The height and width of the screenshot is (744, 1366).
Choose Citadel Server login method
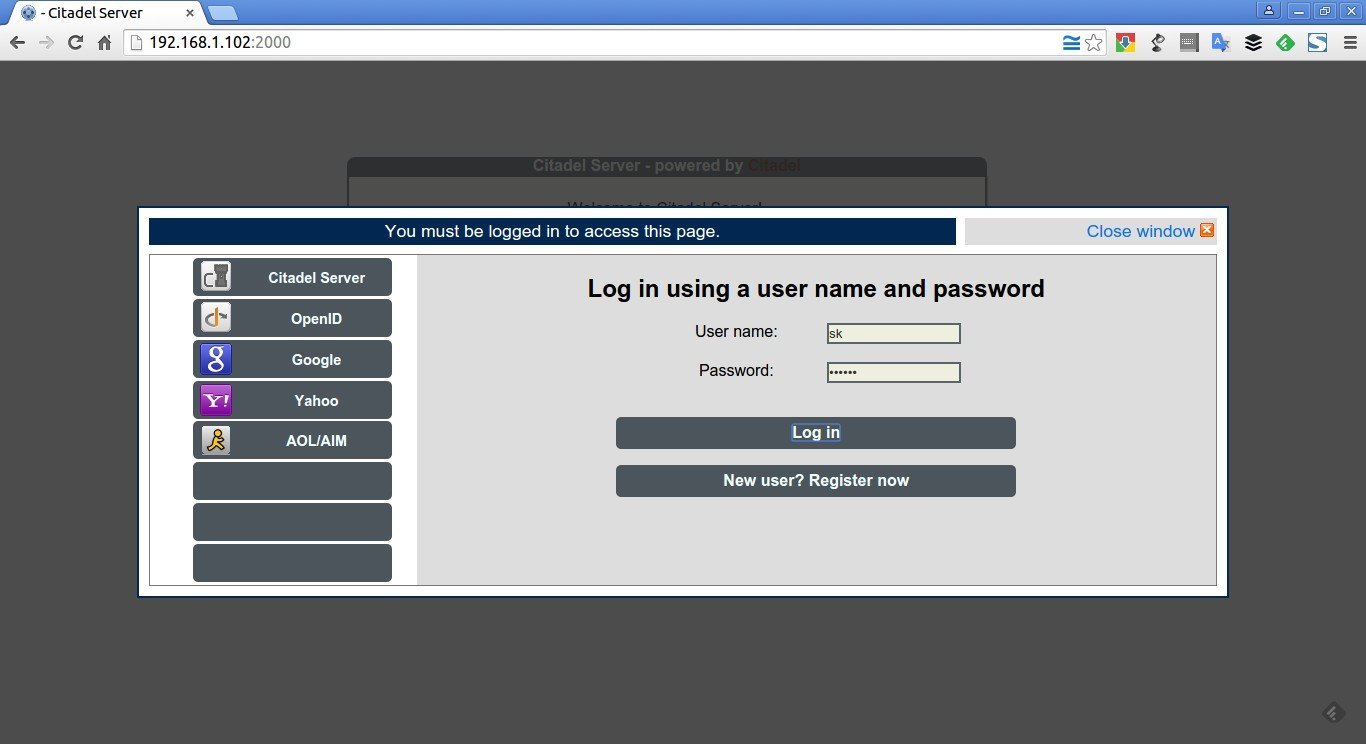292,277
